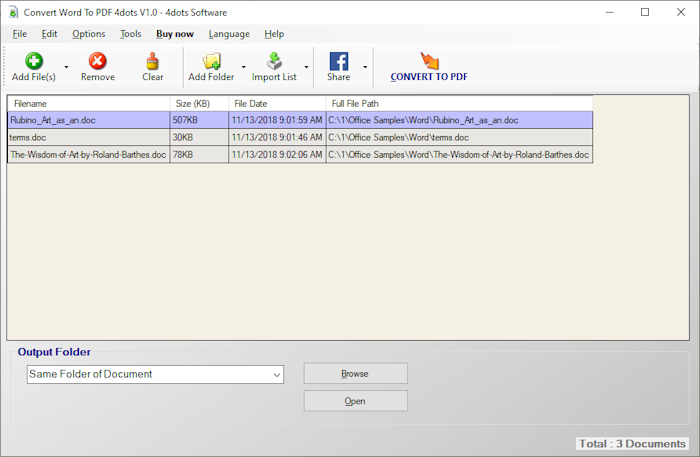The image size is (700, 457).
Task: Open the Help menu
Action: [x=274, y=34]
